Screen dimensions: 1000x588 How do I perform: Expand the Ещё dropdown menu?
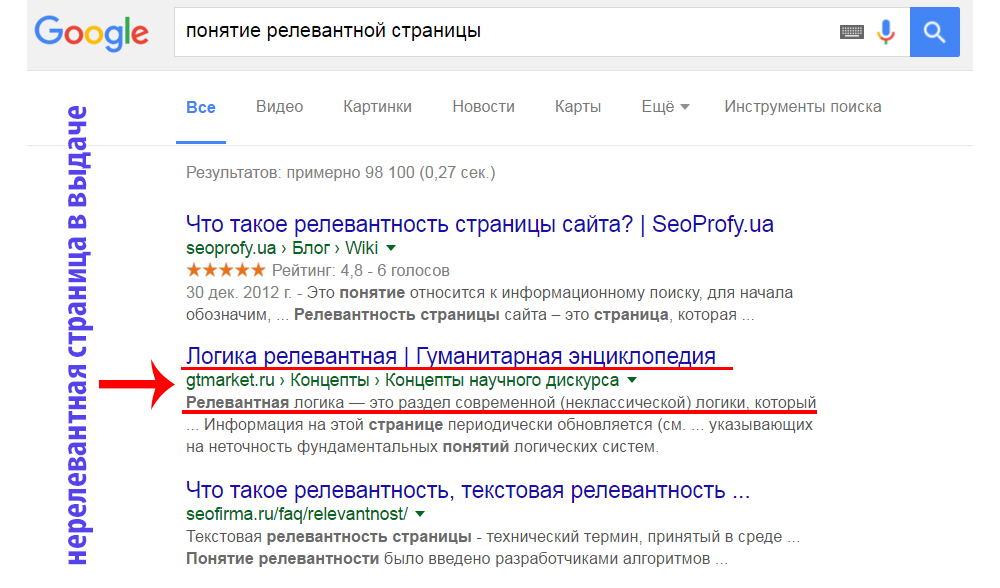point(665,107)
